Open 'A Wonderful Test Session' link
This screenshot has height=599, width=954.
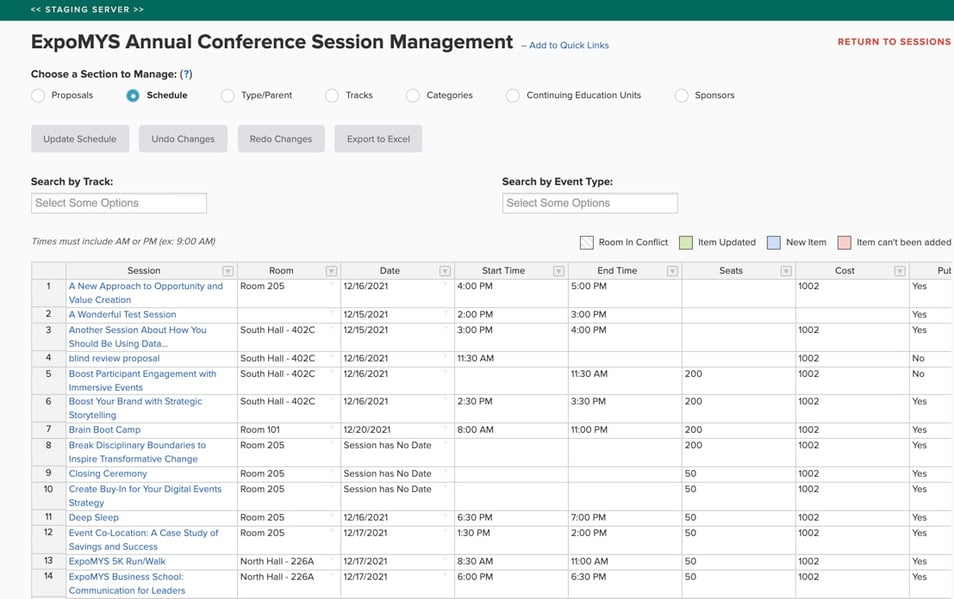pyautogui.click(x=122, y=314)
